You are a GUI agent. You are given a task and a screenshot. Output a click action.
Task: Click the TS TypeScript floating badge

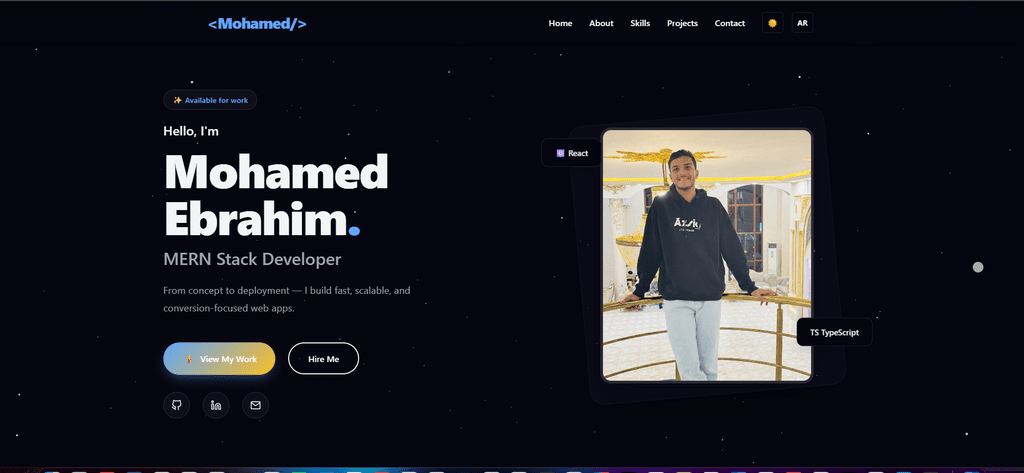point(835,333)
